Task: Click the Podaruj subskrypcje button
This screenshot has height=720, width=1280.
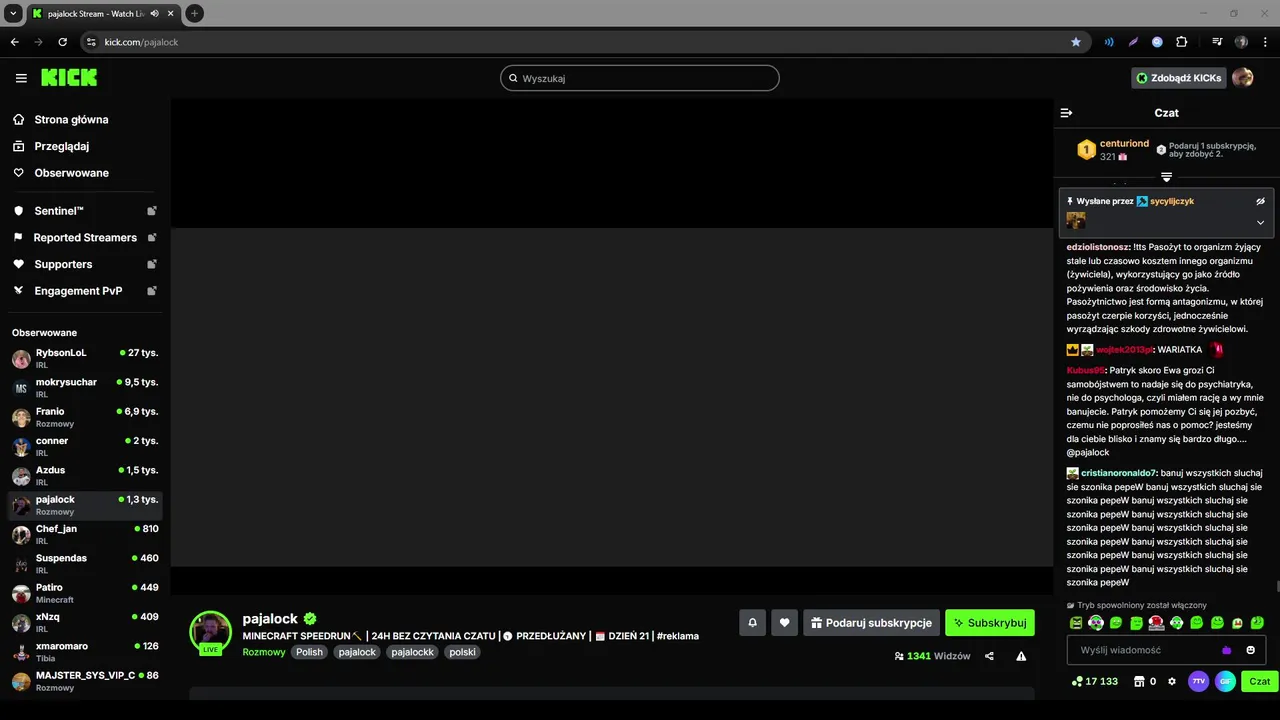Action: click(x=871, y=623)
